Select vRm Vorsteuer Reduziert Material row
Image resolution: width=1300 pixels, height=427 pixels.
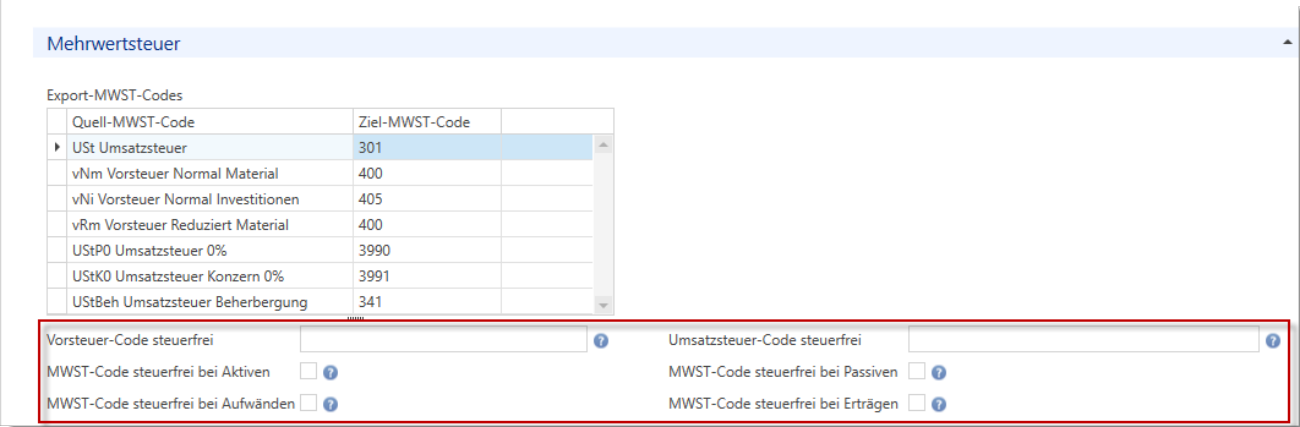coord(321,226)
